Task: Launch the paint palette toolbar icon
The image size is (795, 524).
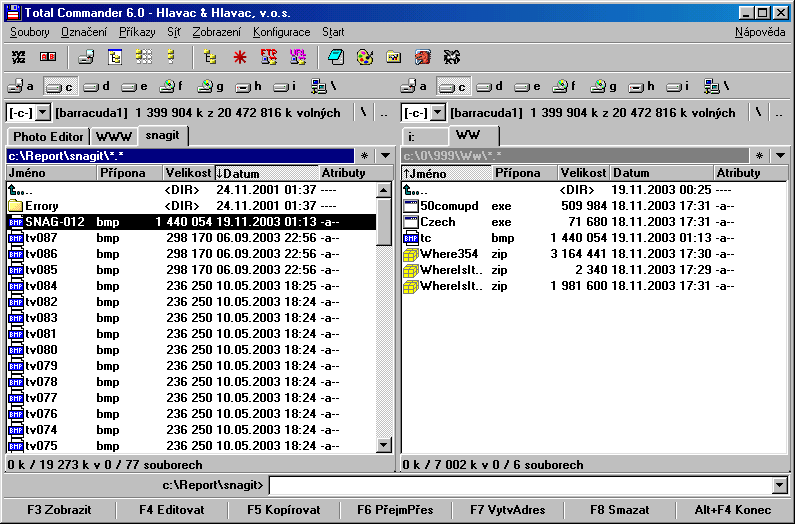Action: tap(365, 57)
